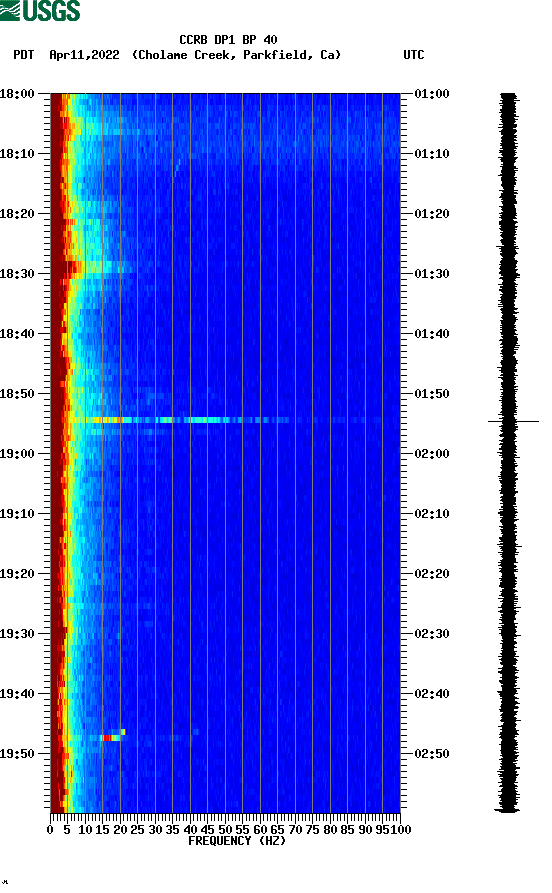The image size is (552, 893).
Task: Click the 18:20 PDT time label
Action: coord(17,214)
